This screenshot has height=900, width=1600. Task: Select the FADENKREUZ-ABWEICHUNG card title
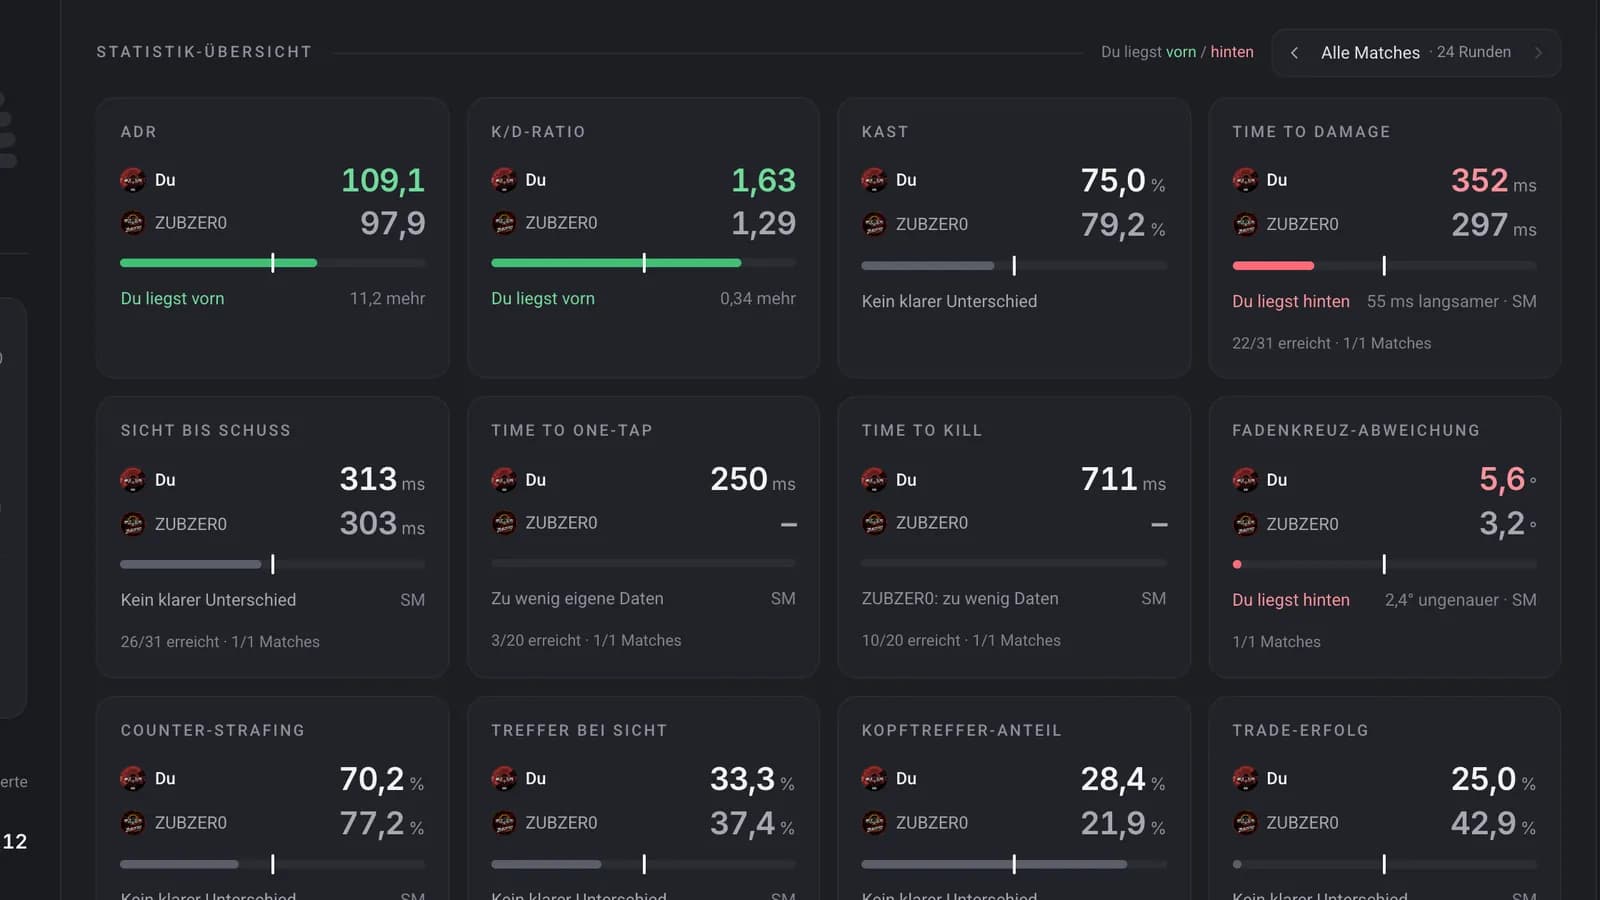tap(1356, 431)
